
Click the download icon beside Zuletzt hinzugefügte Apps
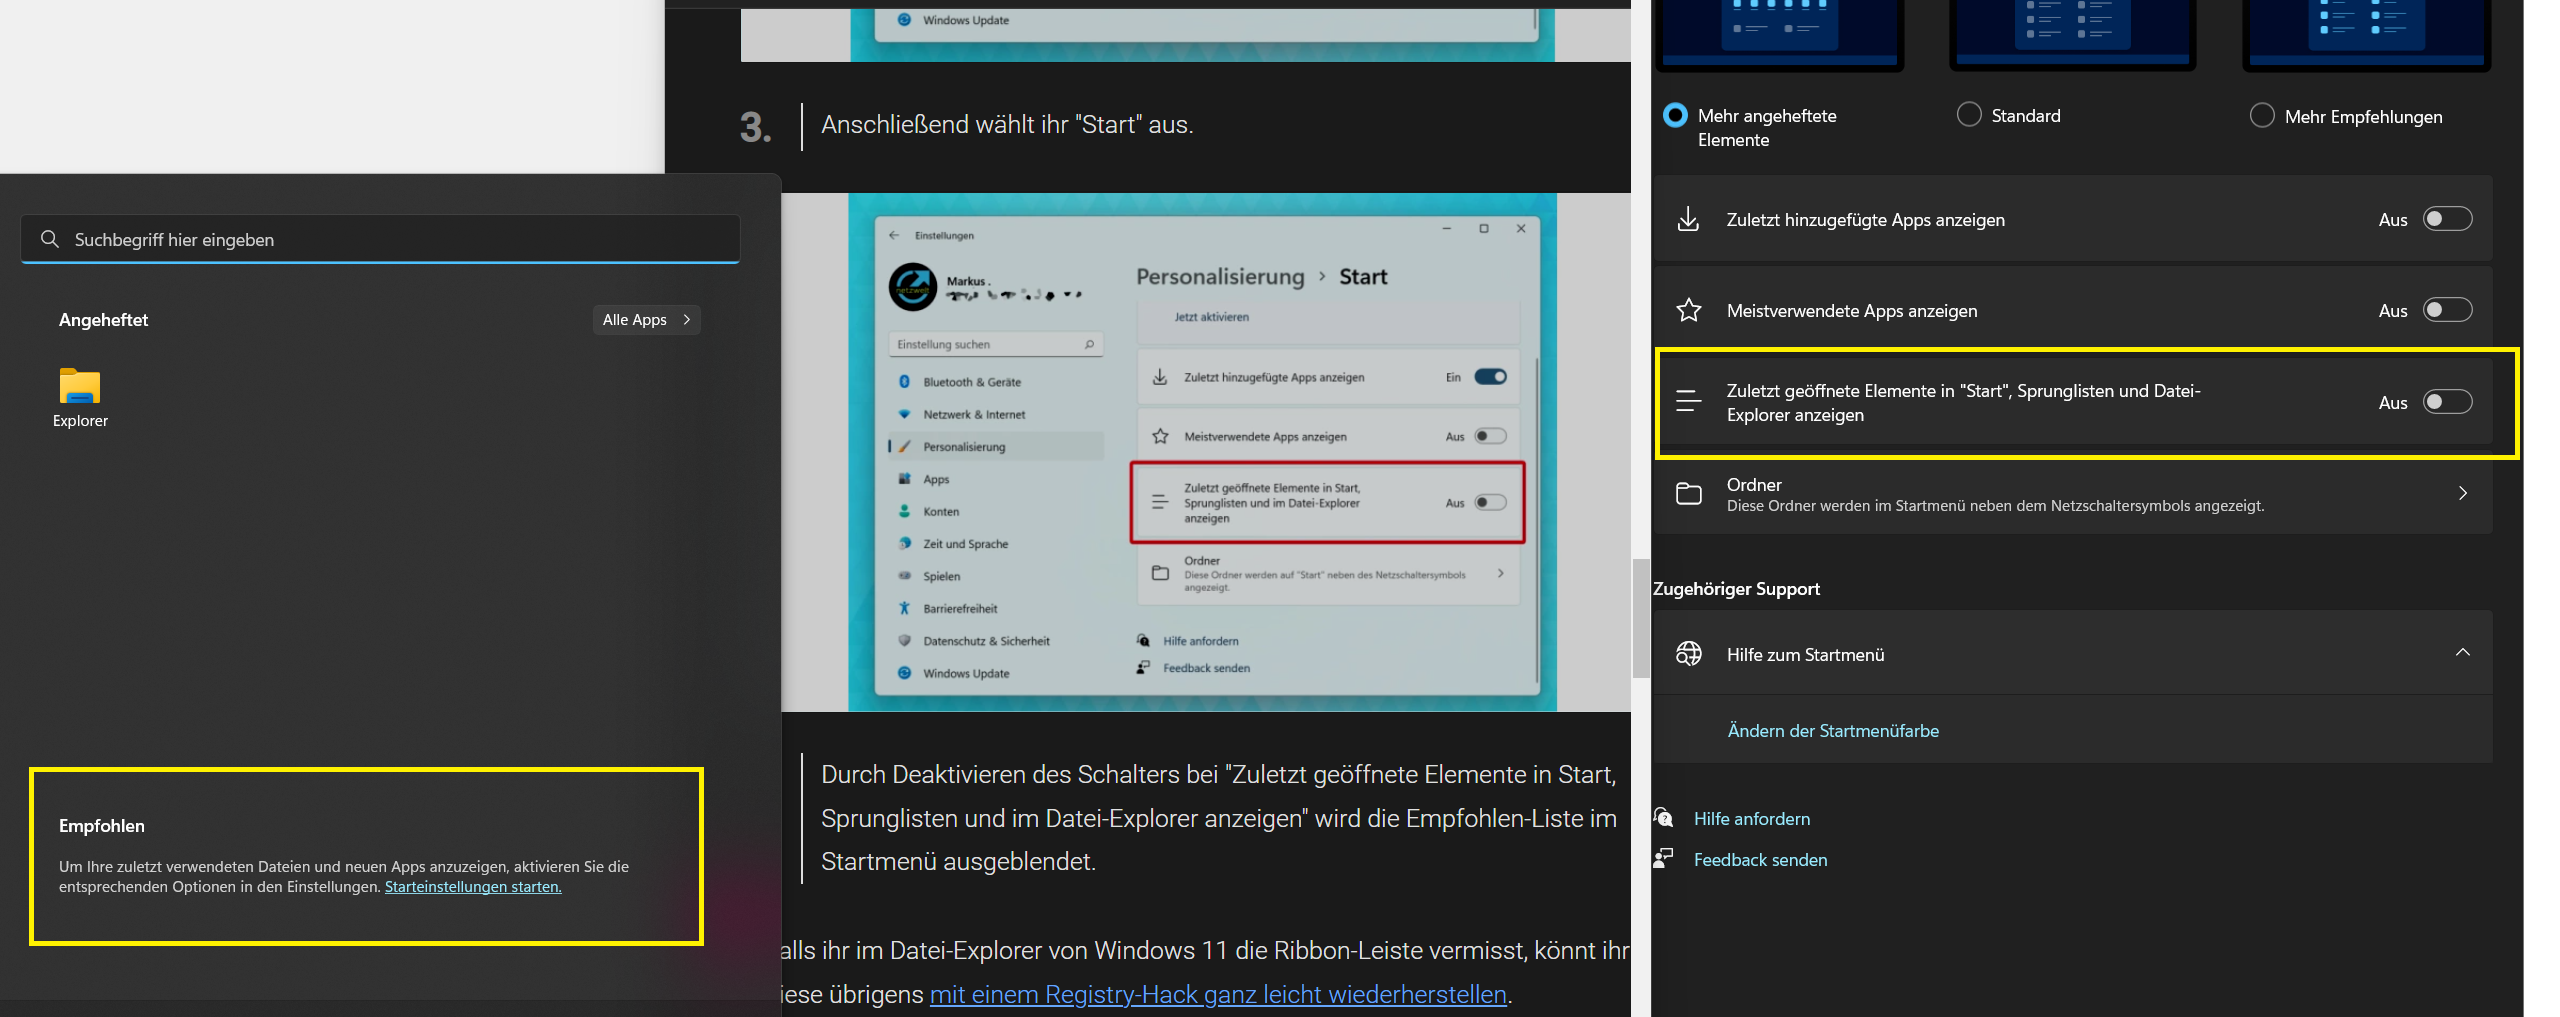1688,219
